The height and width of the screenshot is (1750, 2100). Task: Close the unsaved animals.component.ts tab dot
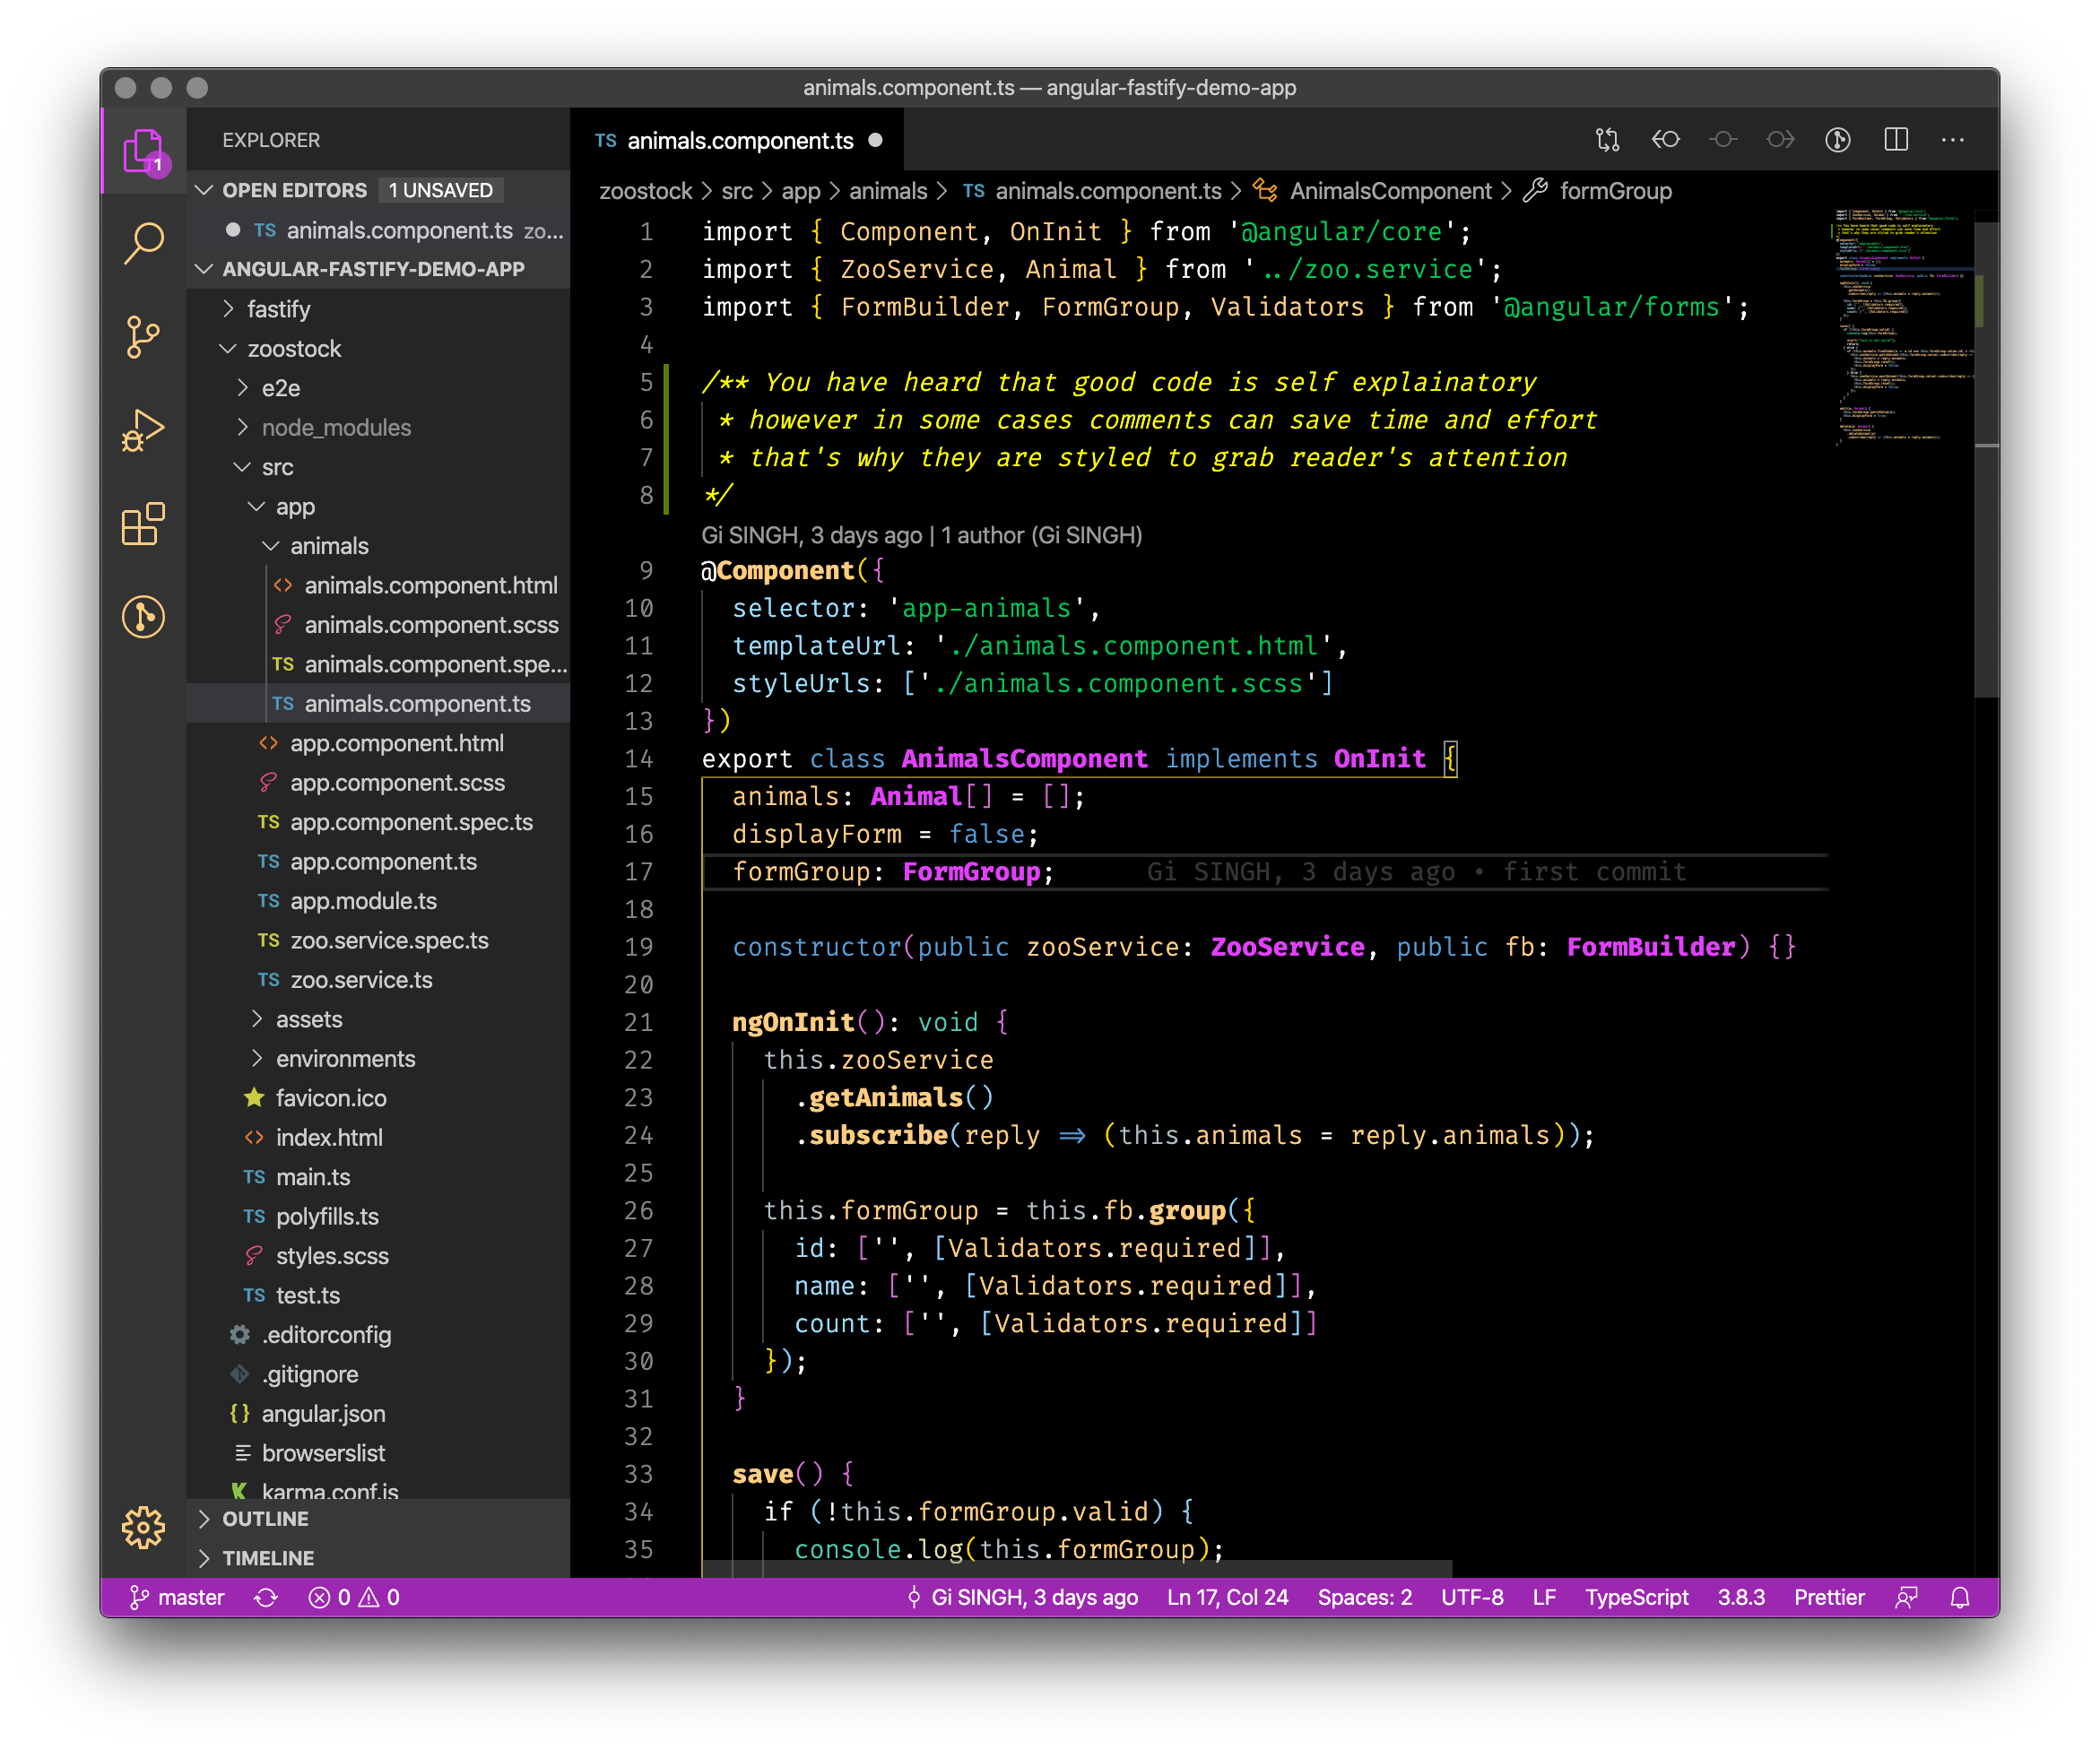point(876,140)
